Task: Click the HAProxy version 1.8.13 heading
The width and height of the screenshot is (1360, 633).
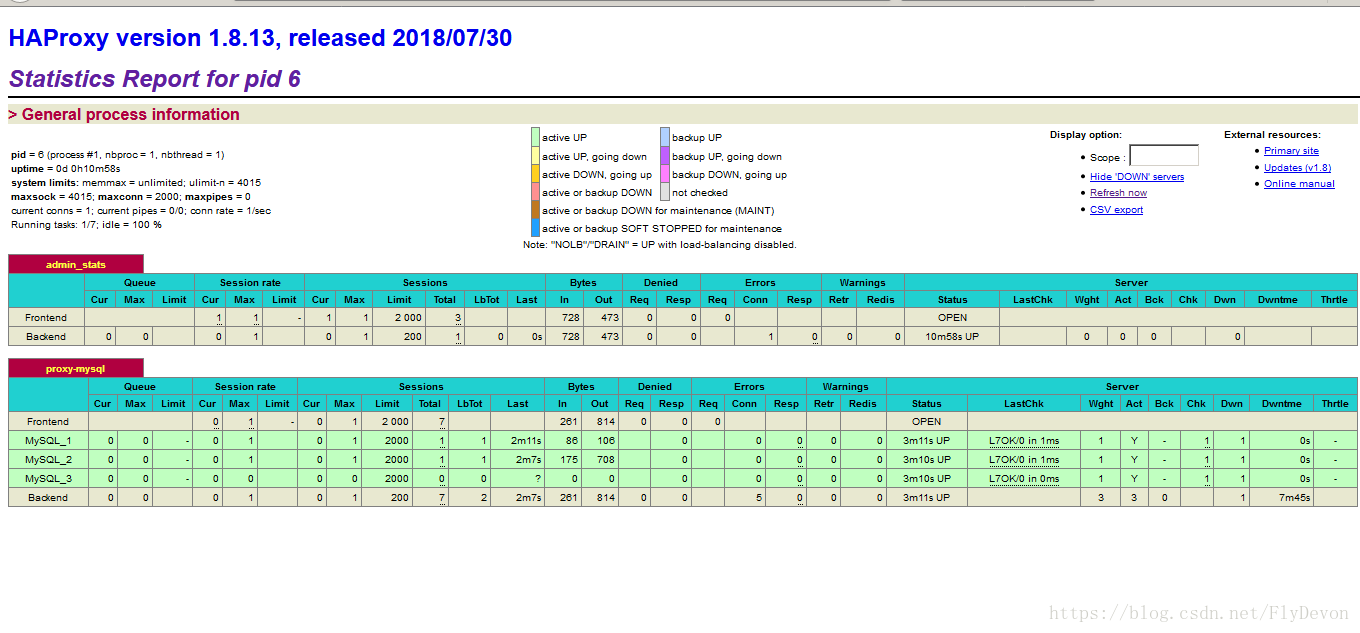Action: (x=260, y=38)
